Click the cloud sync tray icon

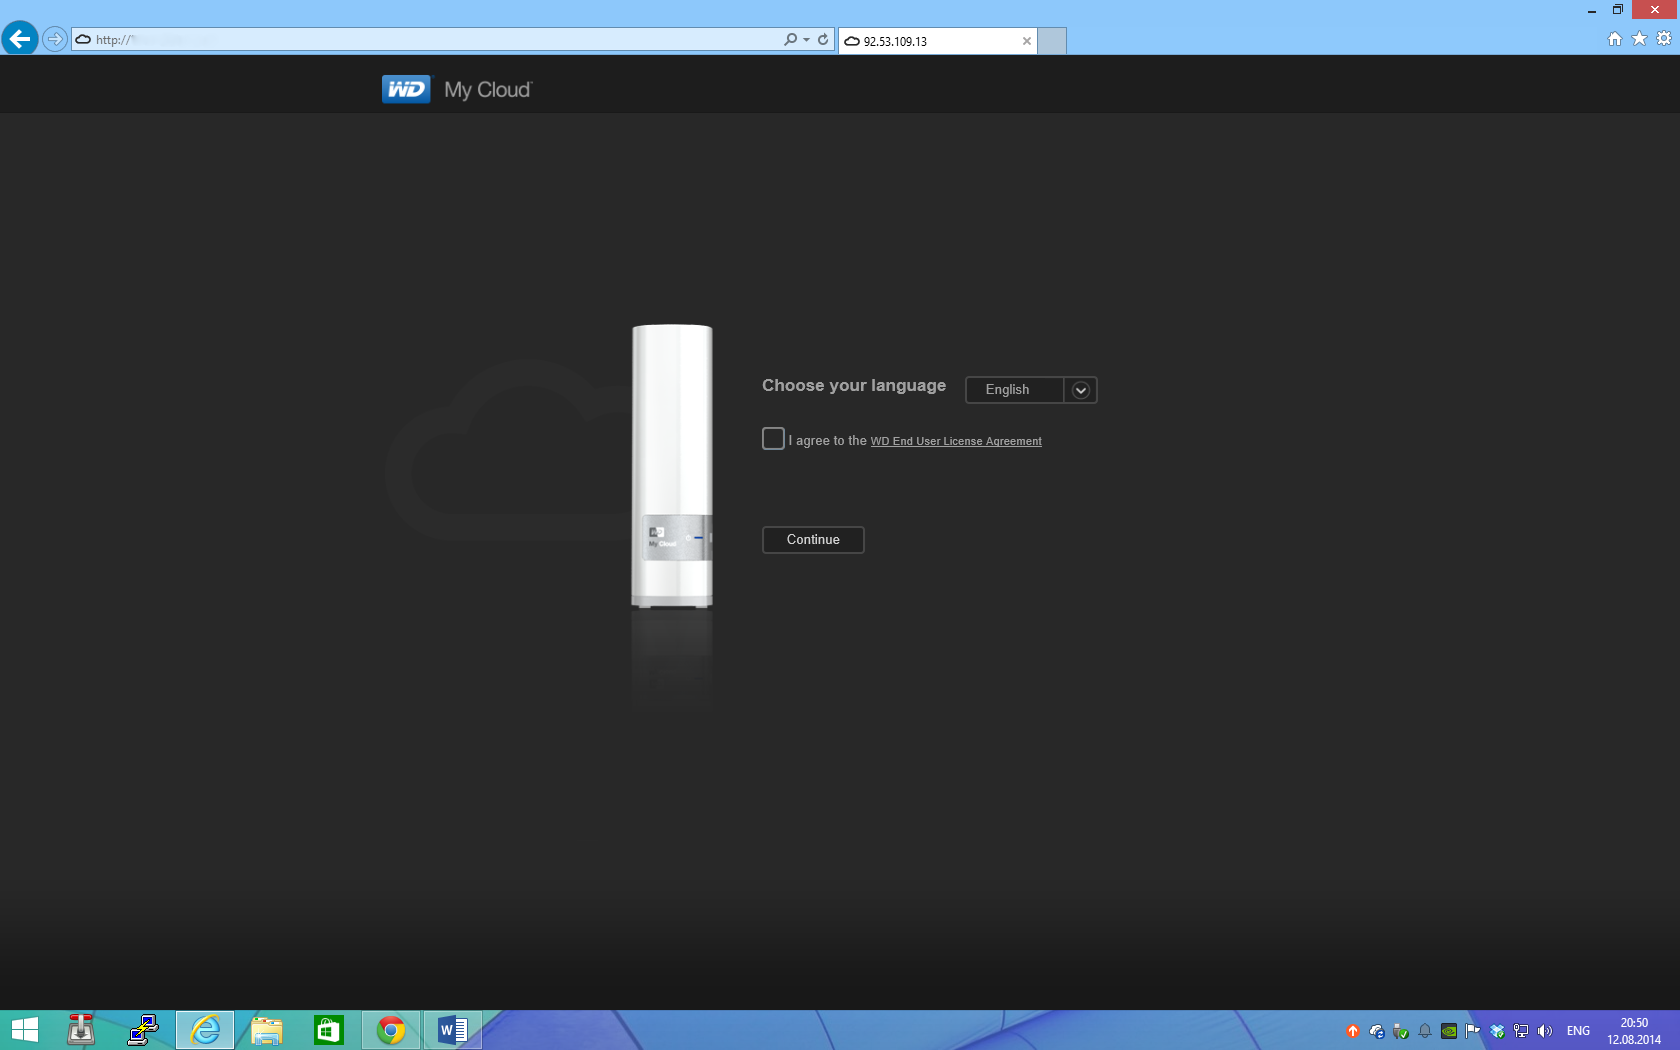click(x=1377, y=1031)
